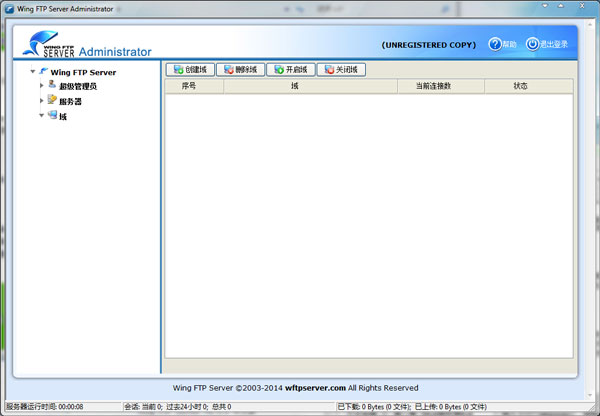
Task: Click the 开启域 (Open Domain) button
Action: [291, 70]
